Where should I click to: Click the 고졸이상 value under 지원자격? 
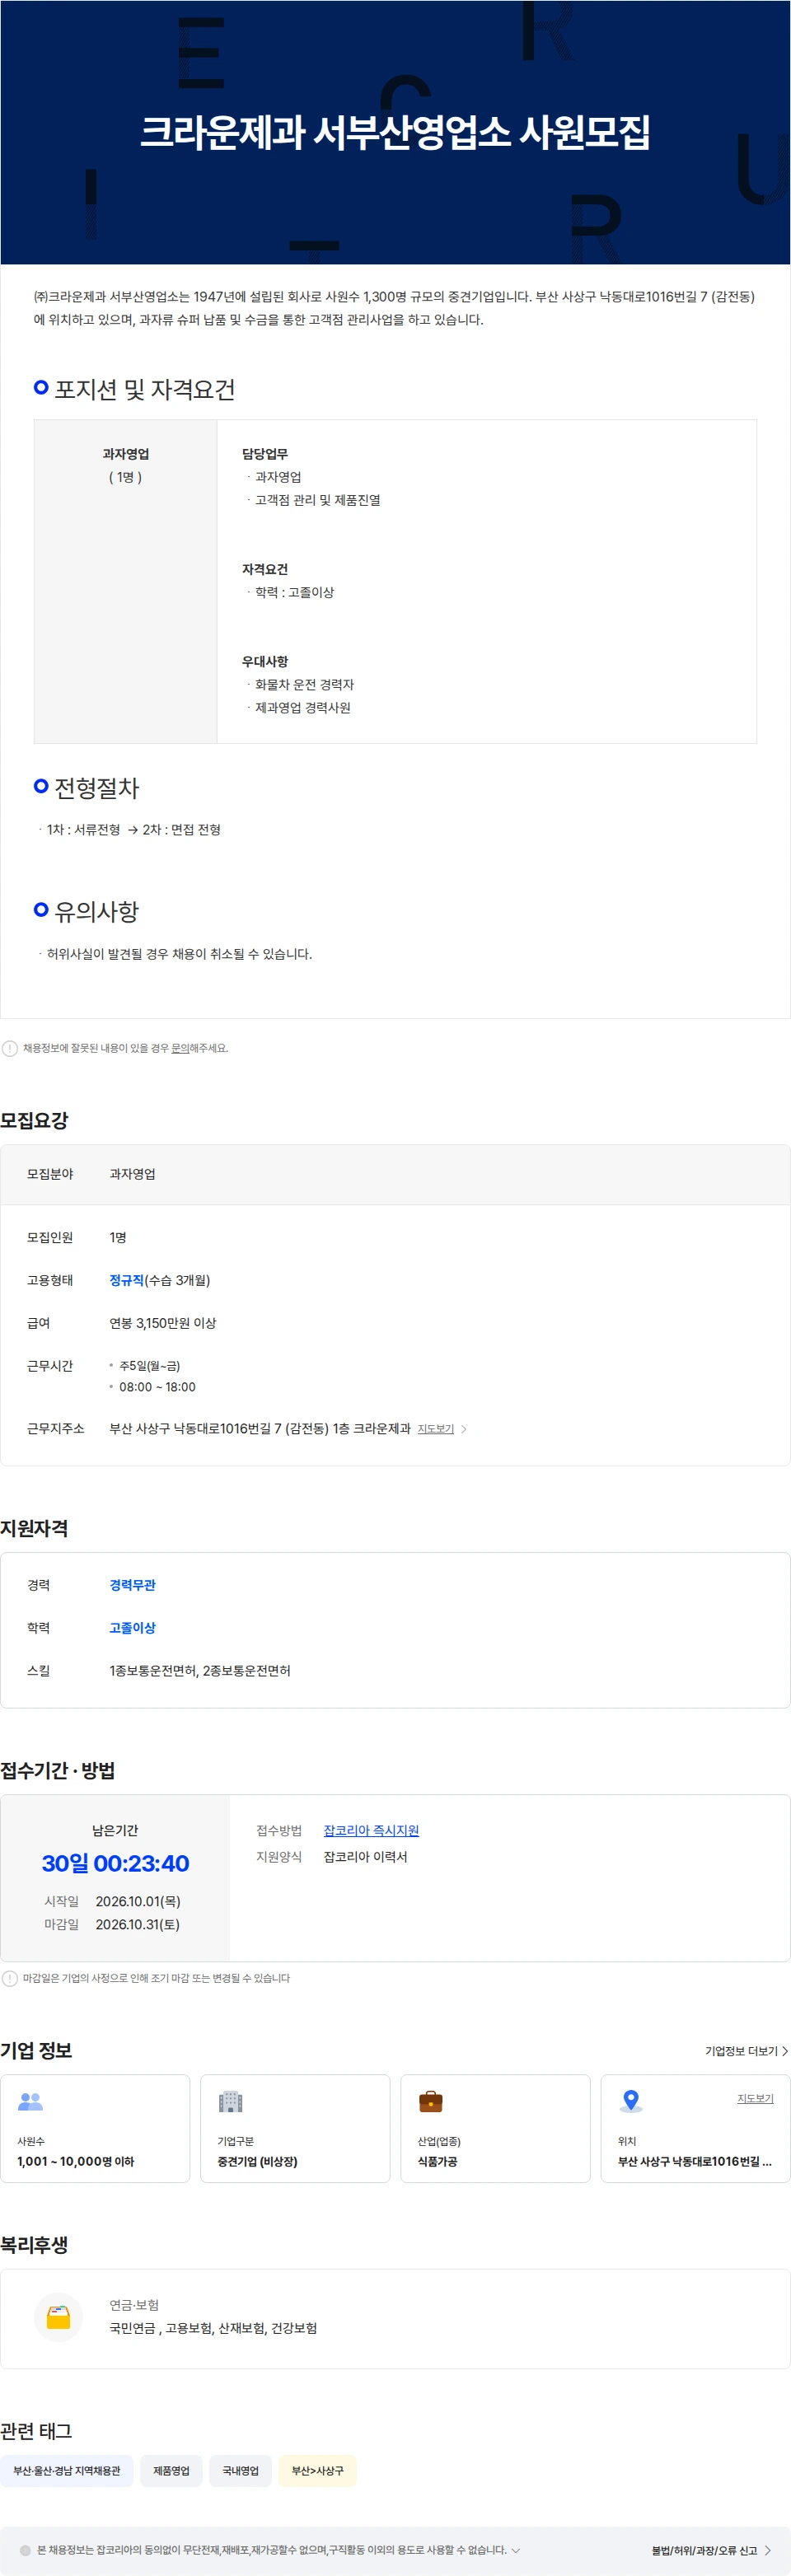pyautogui.click(x=132, y=1628)
